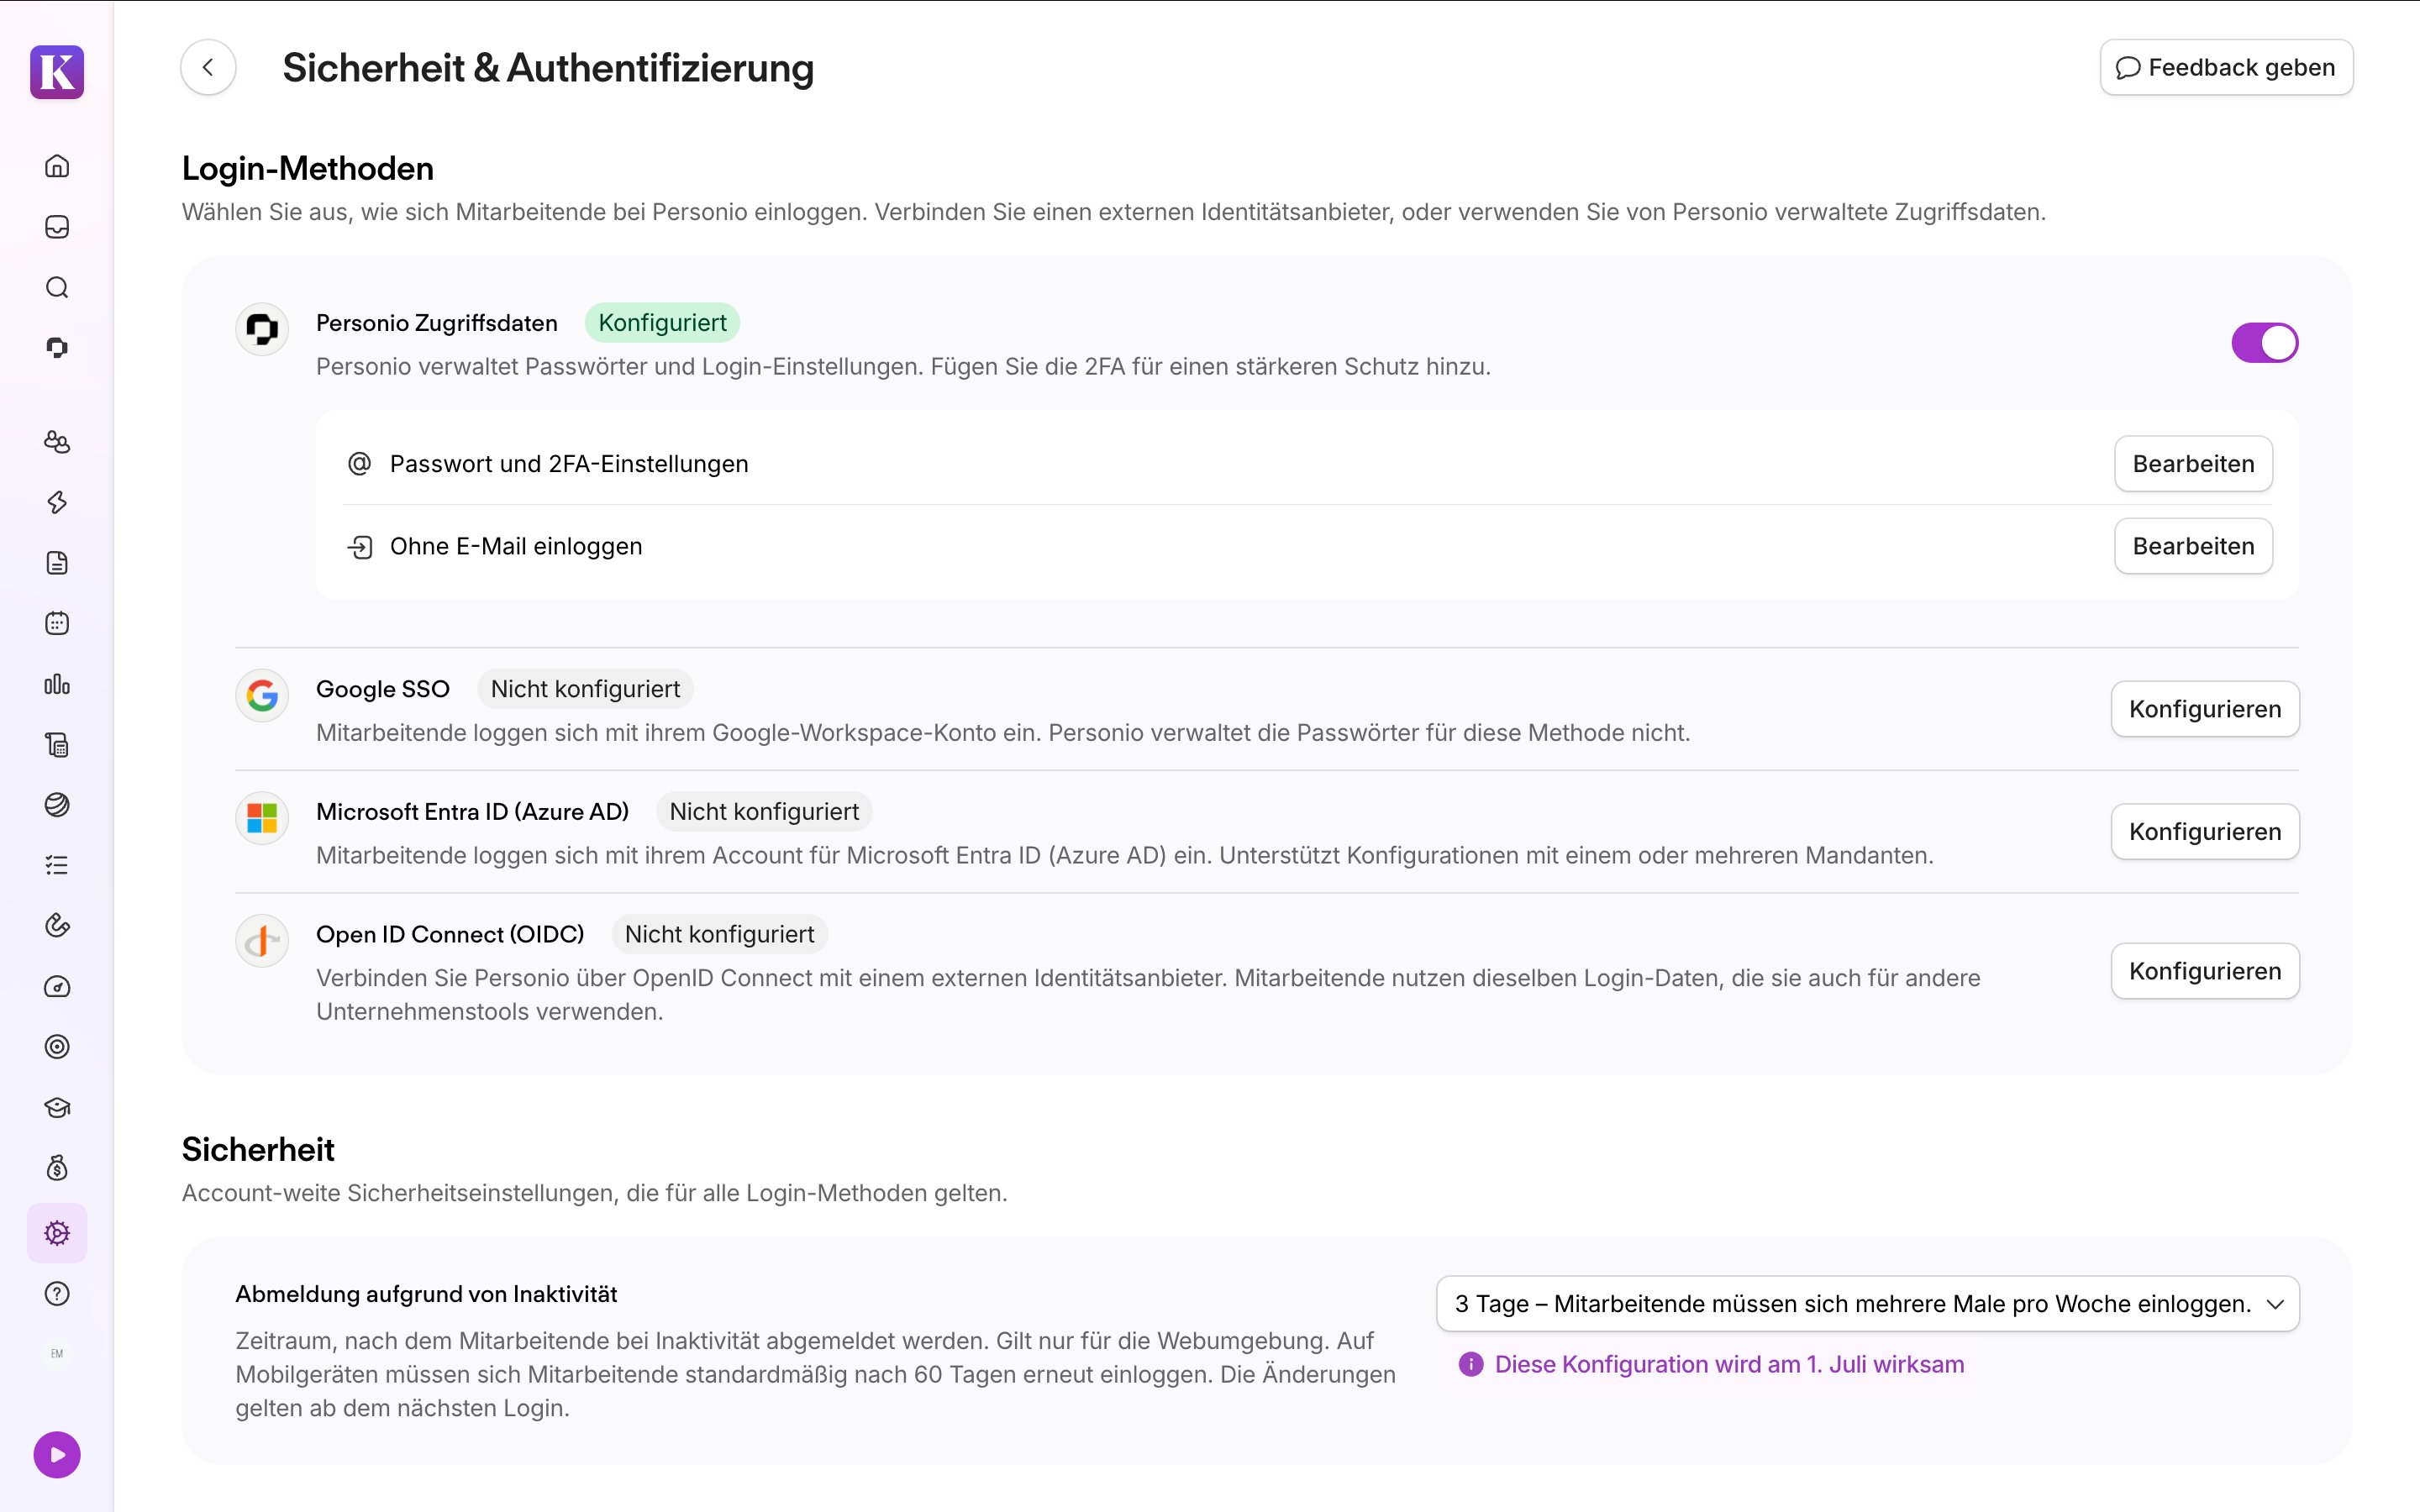This screenshot has height=1512, width=2420.
Task: Click the Microsoft four-color logo icon
Action: [x=262, y=818]
